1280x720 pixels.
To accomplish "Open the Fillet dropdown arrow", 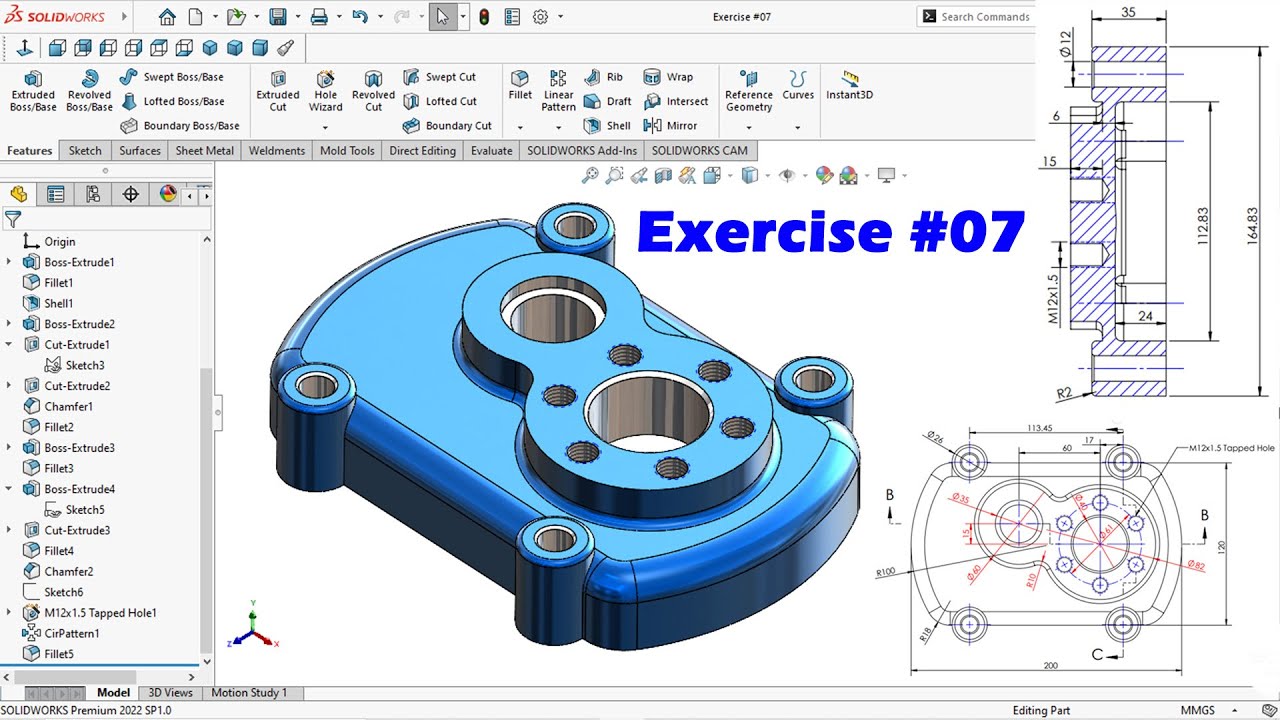I will click(x=520, y=128).
